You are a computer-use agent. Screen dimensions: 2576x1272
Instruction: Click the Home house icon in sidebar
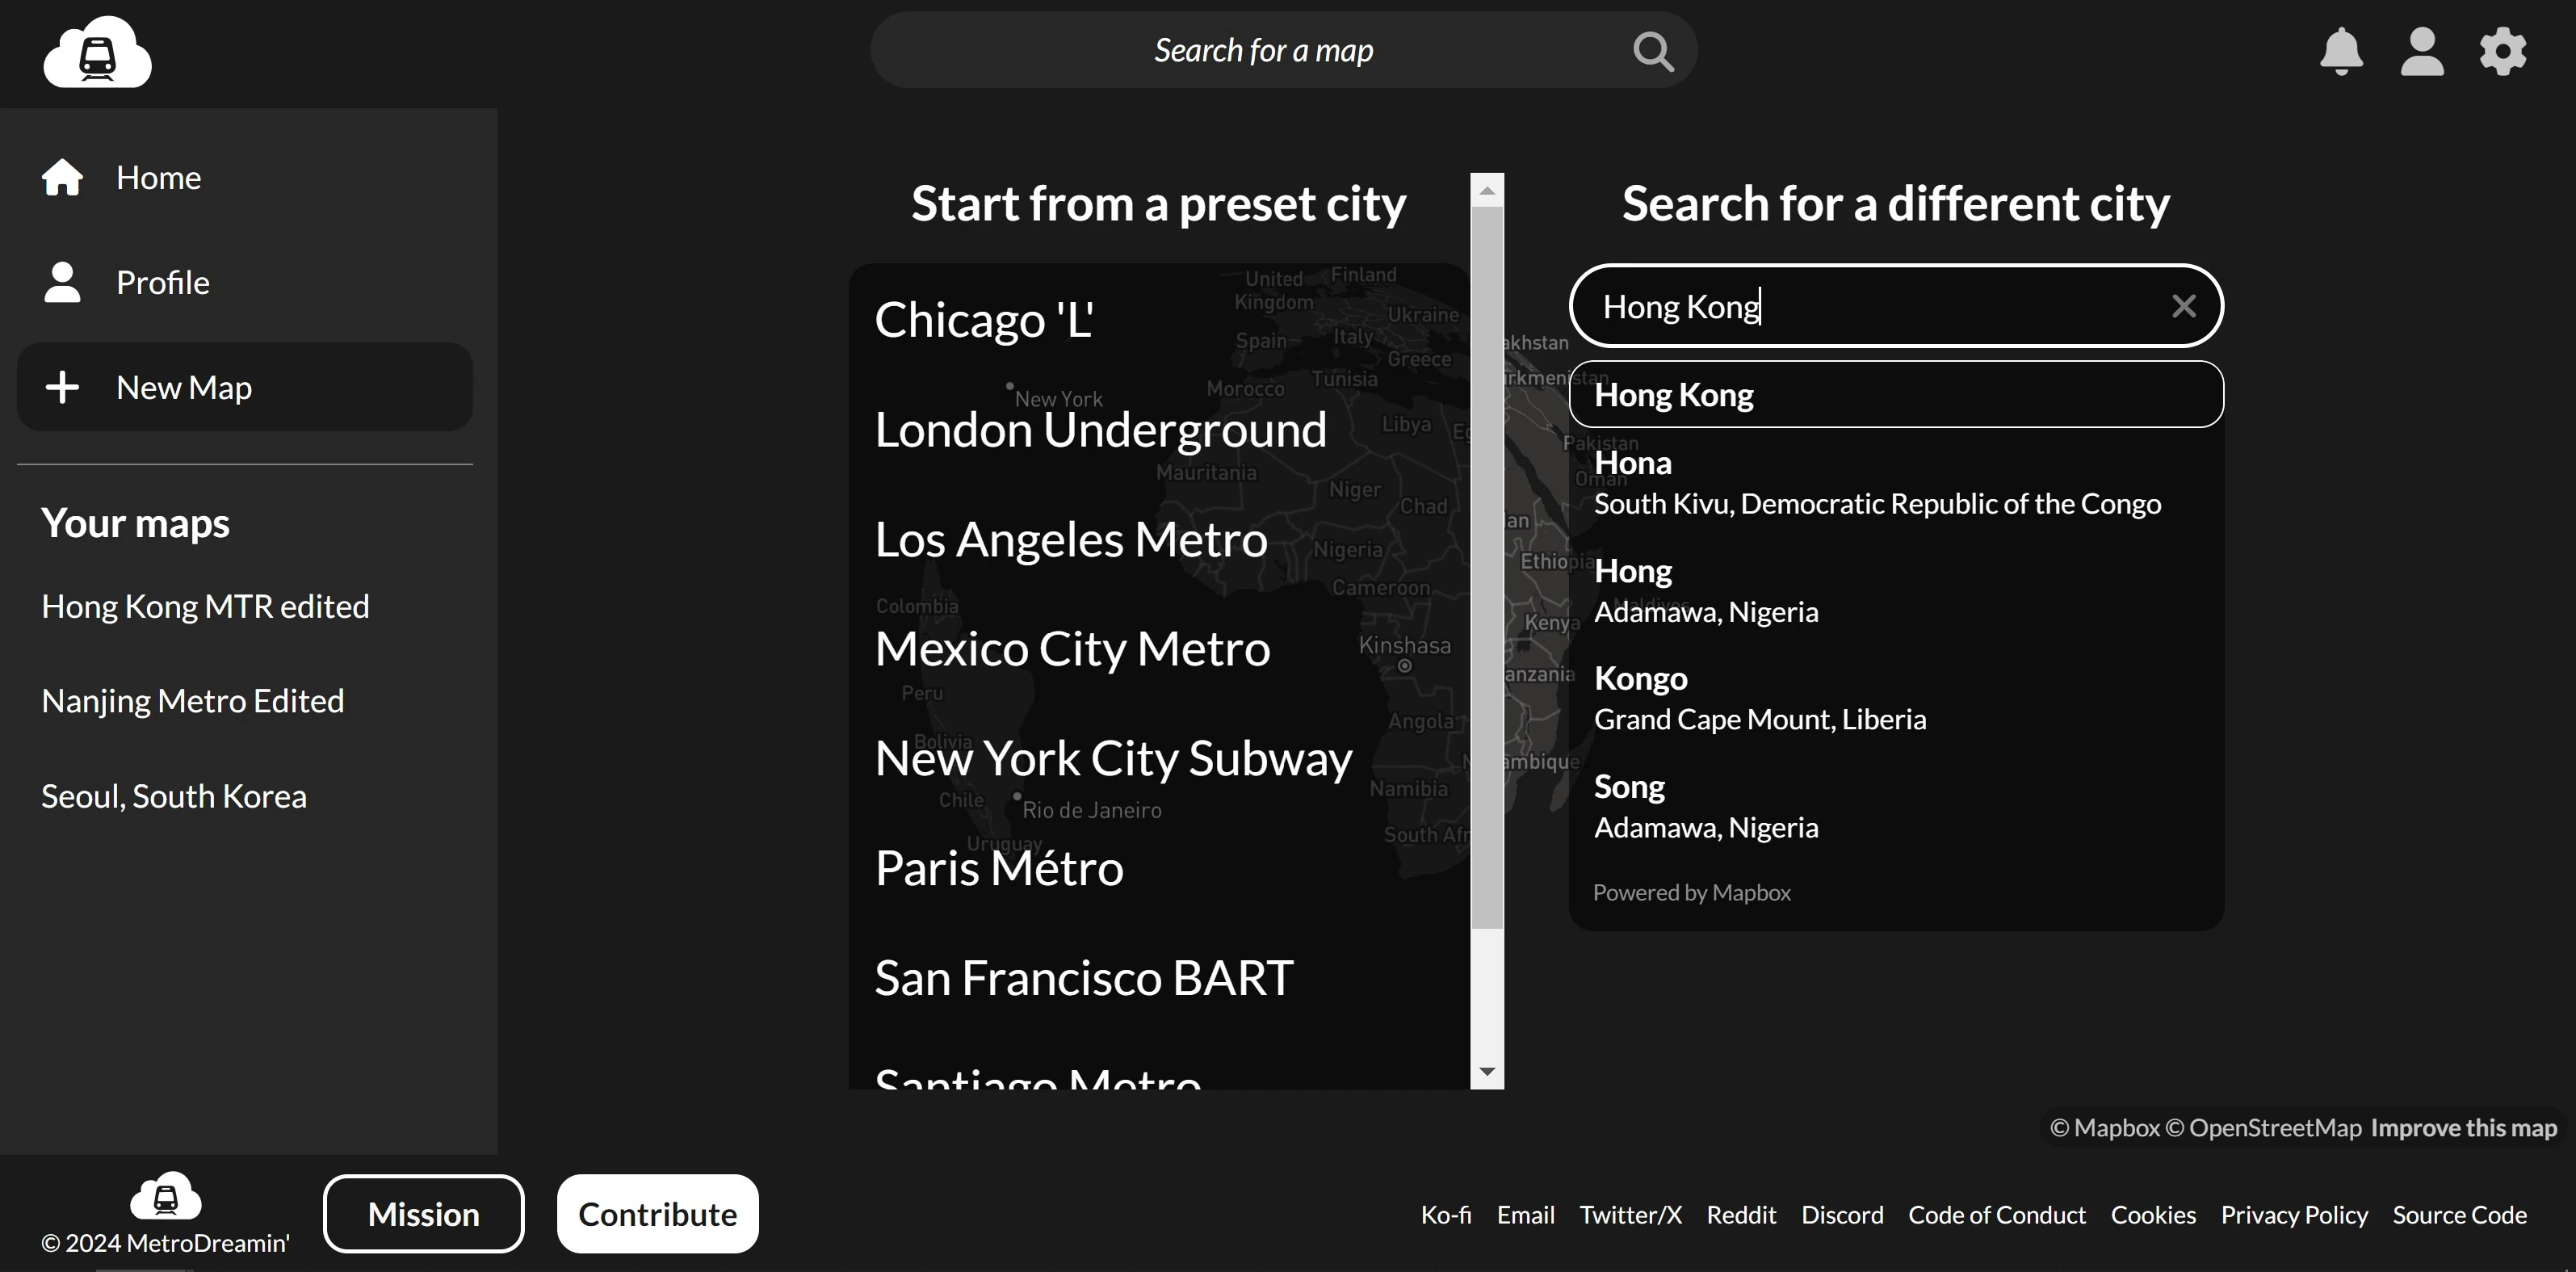click(62, 178)
